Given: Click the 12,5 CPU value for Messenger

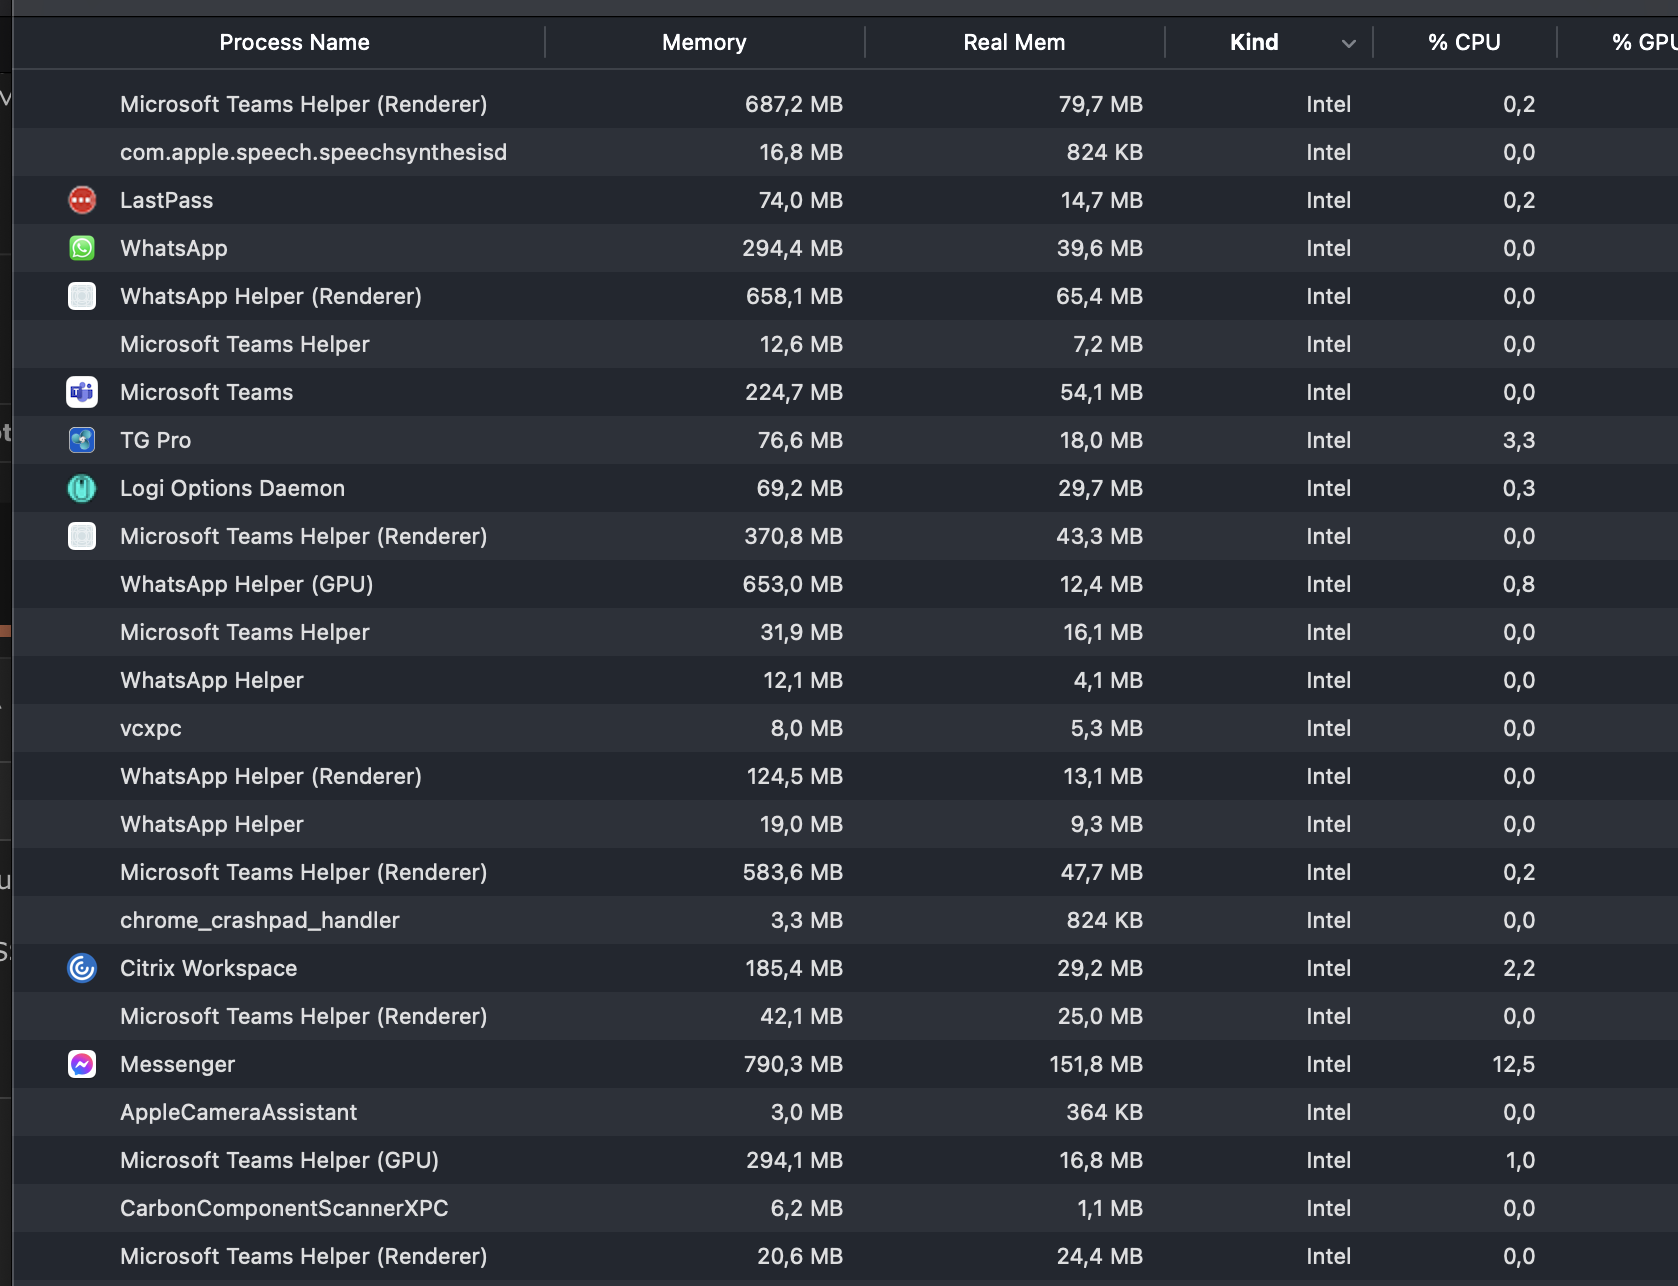Looking at the screenshot, I should (1514, 1064).
